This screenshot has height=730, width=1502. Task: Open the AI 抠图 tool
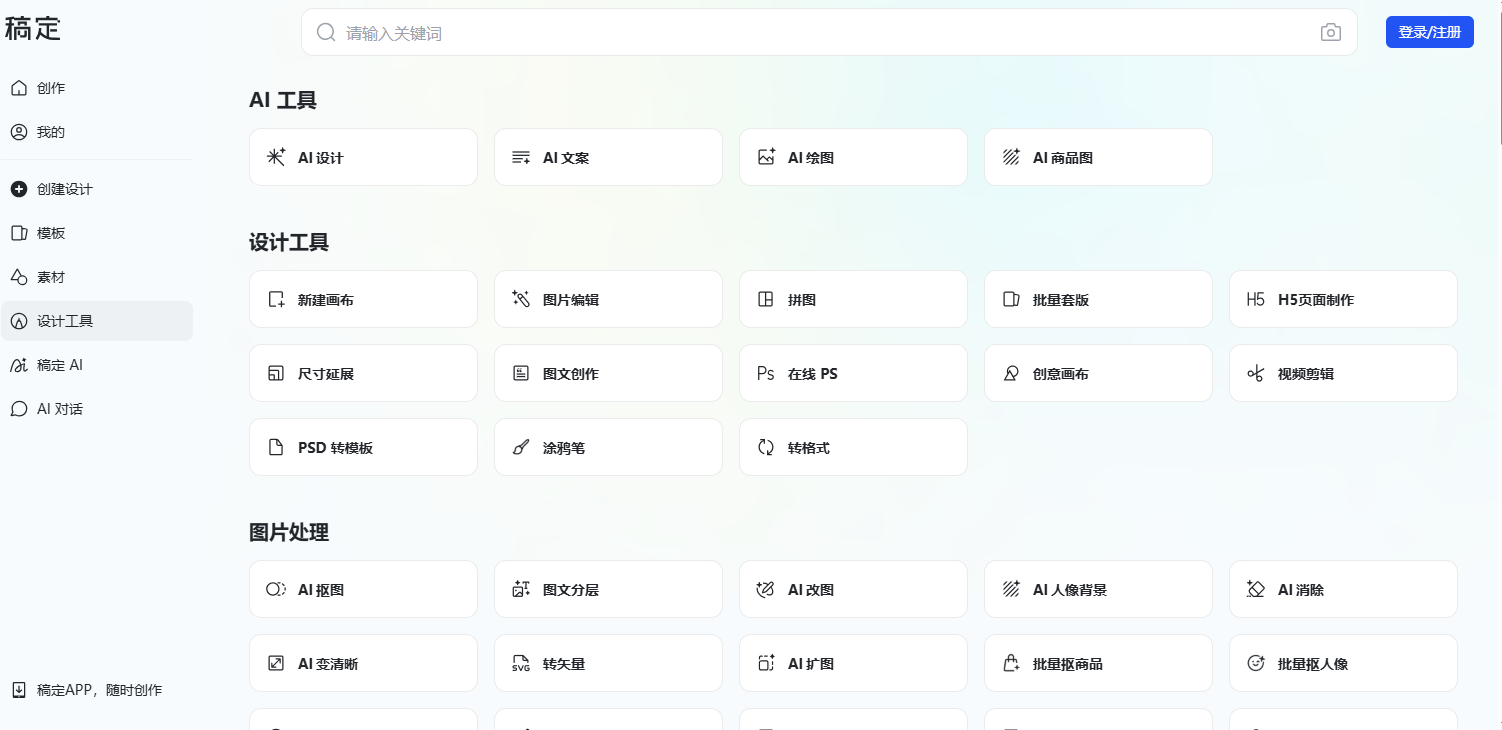[362, 589]
